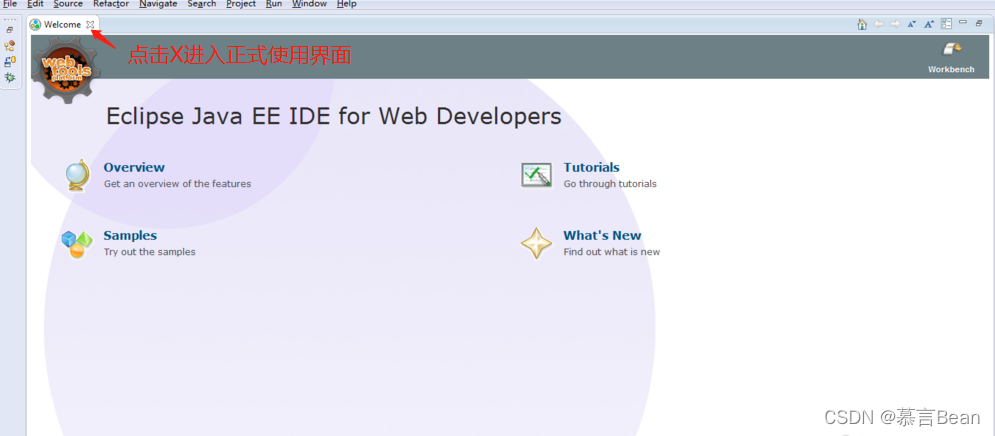
Task: Click the Workbench curved-arrow icon
Action: coord(951,51)
